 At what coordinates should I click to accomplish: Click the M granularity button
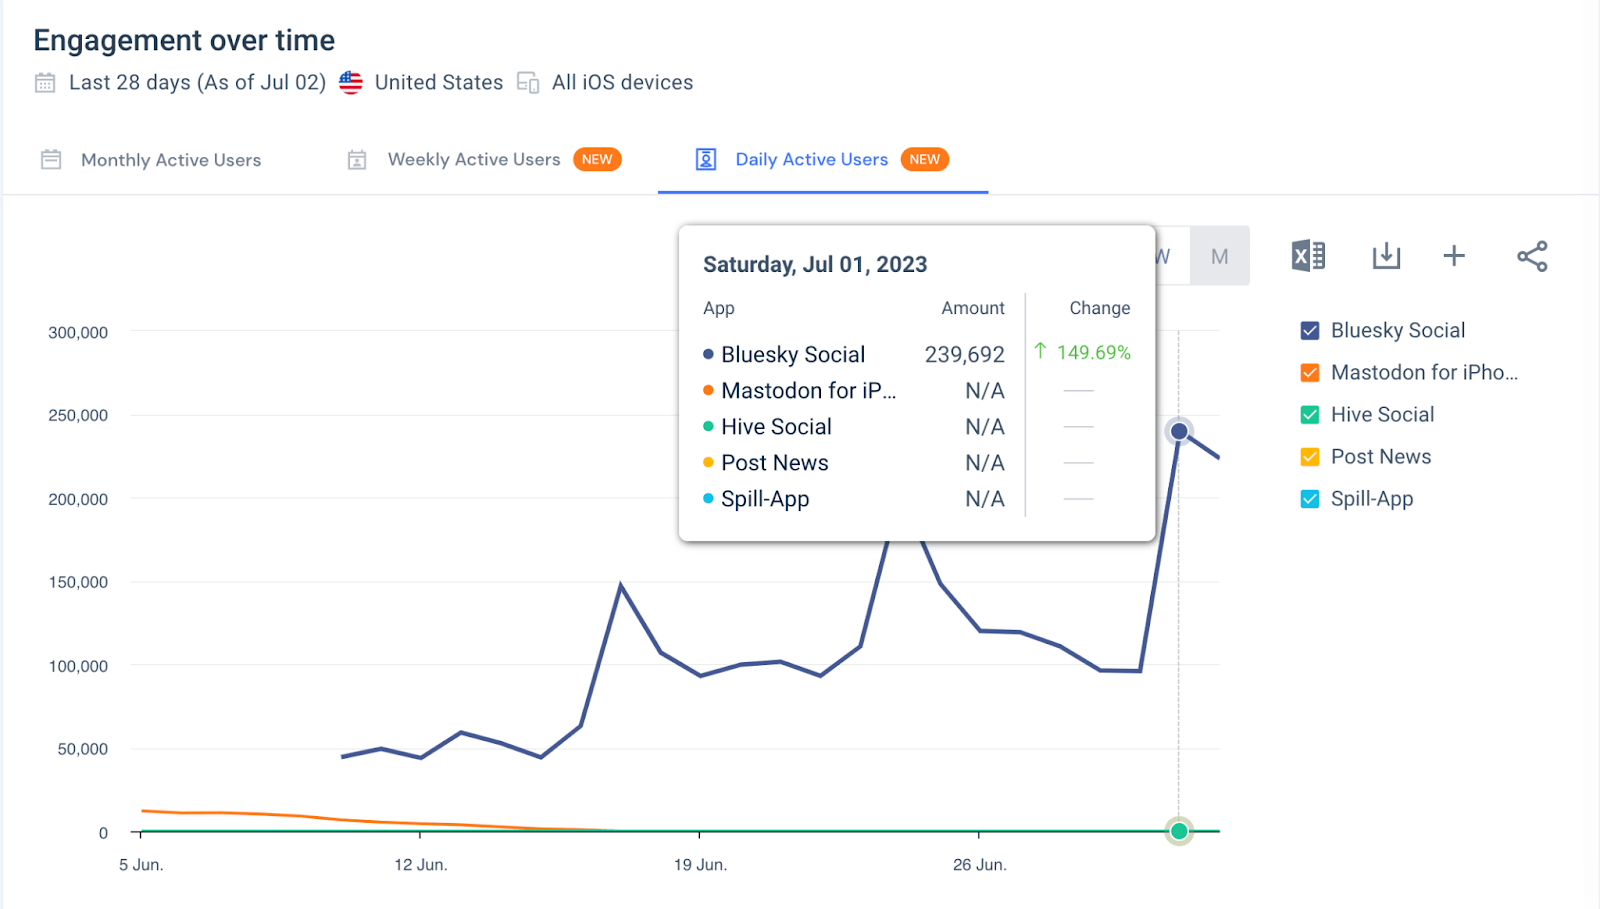[1219, 256]
